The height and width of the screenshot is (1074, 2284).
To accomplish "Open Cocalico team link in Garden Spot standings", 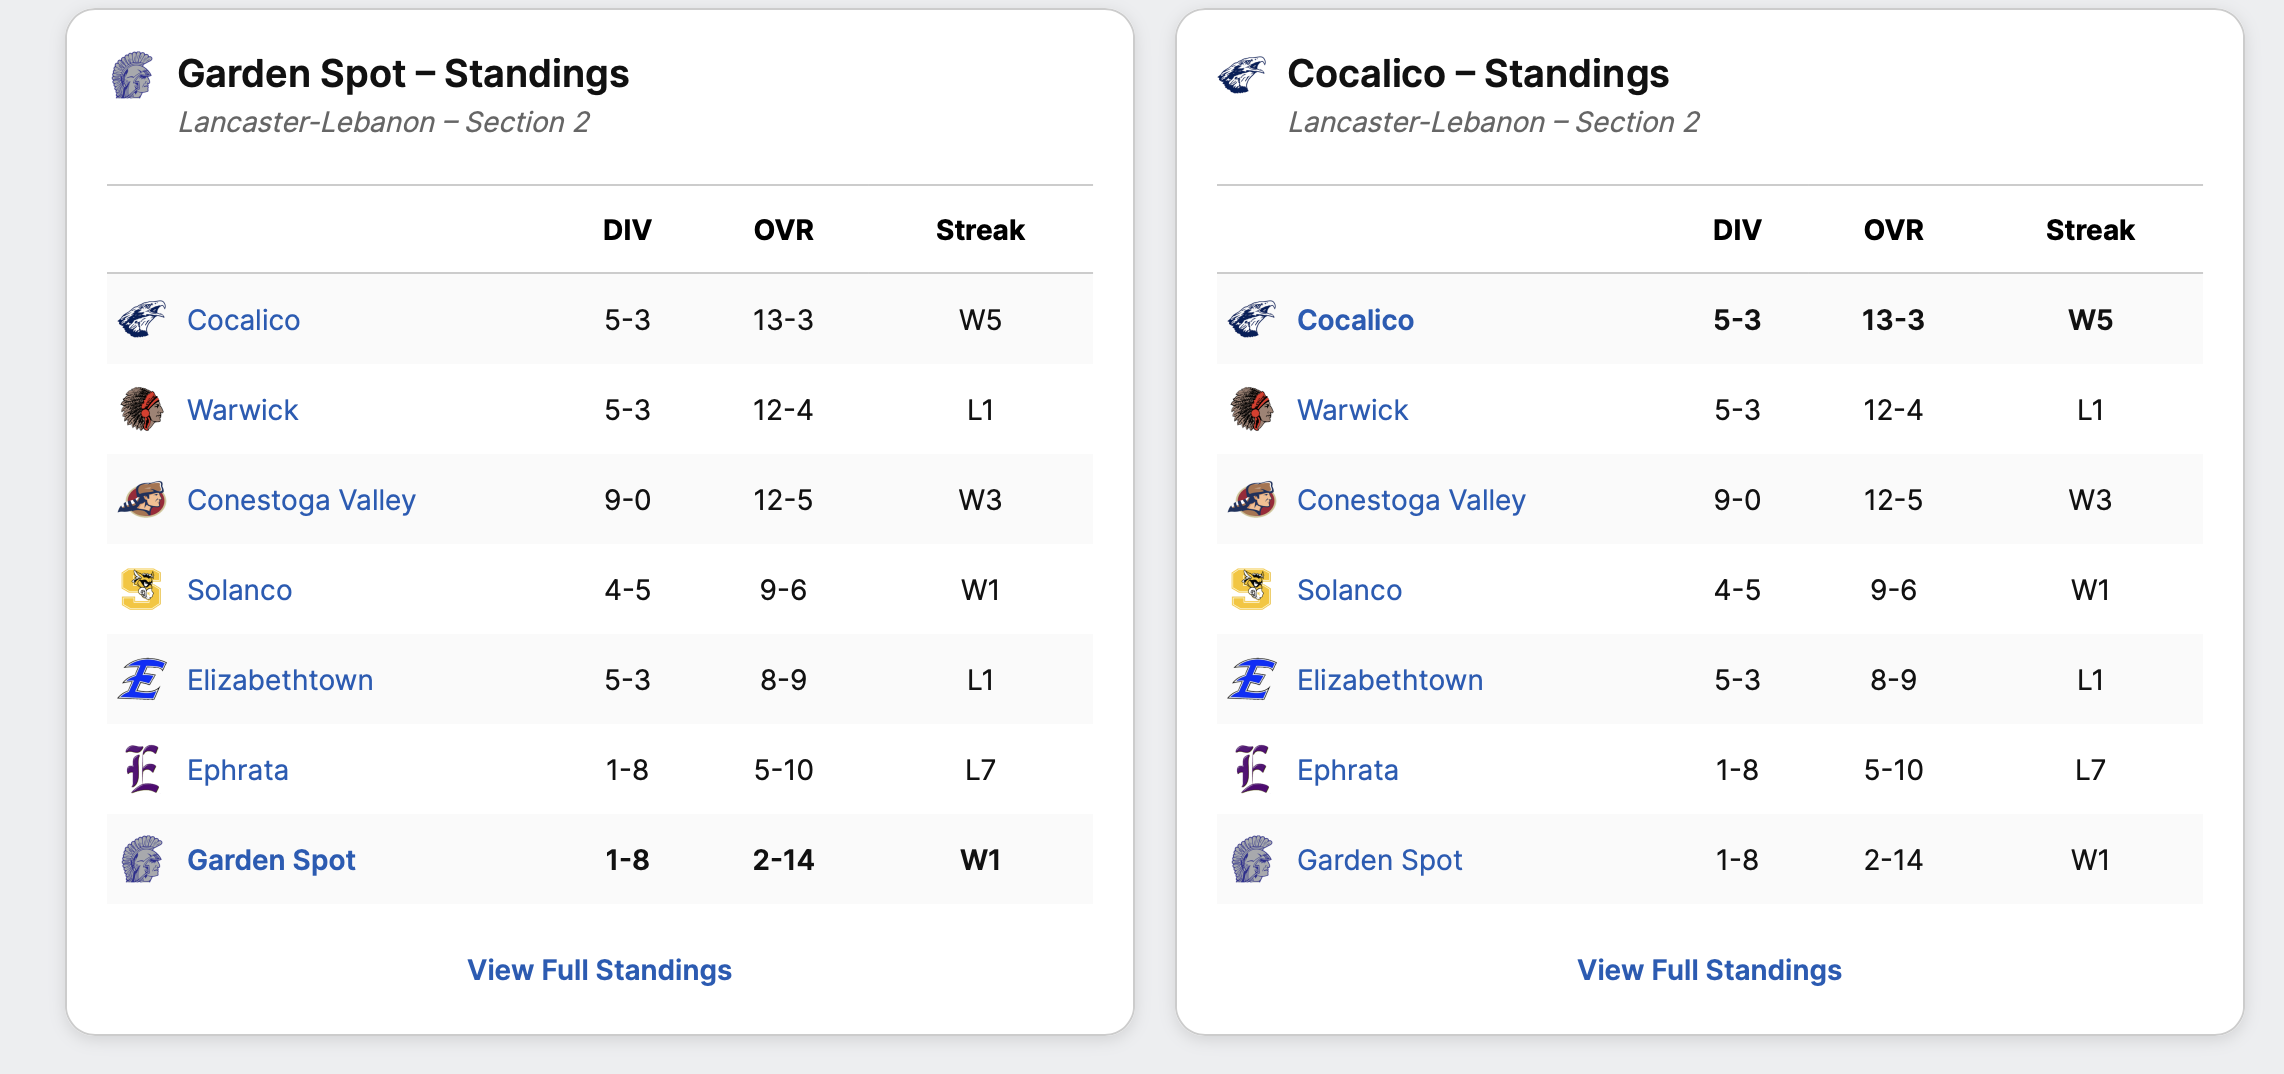I will click(243, 320).
